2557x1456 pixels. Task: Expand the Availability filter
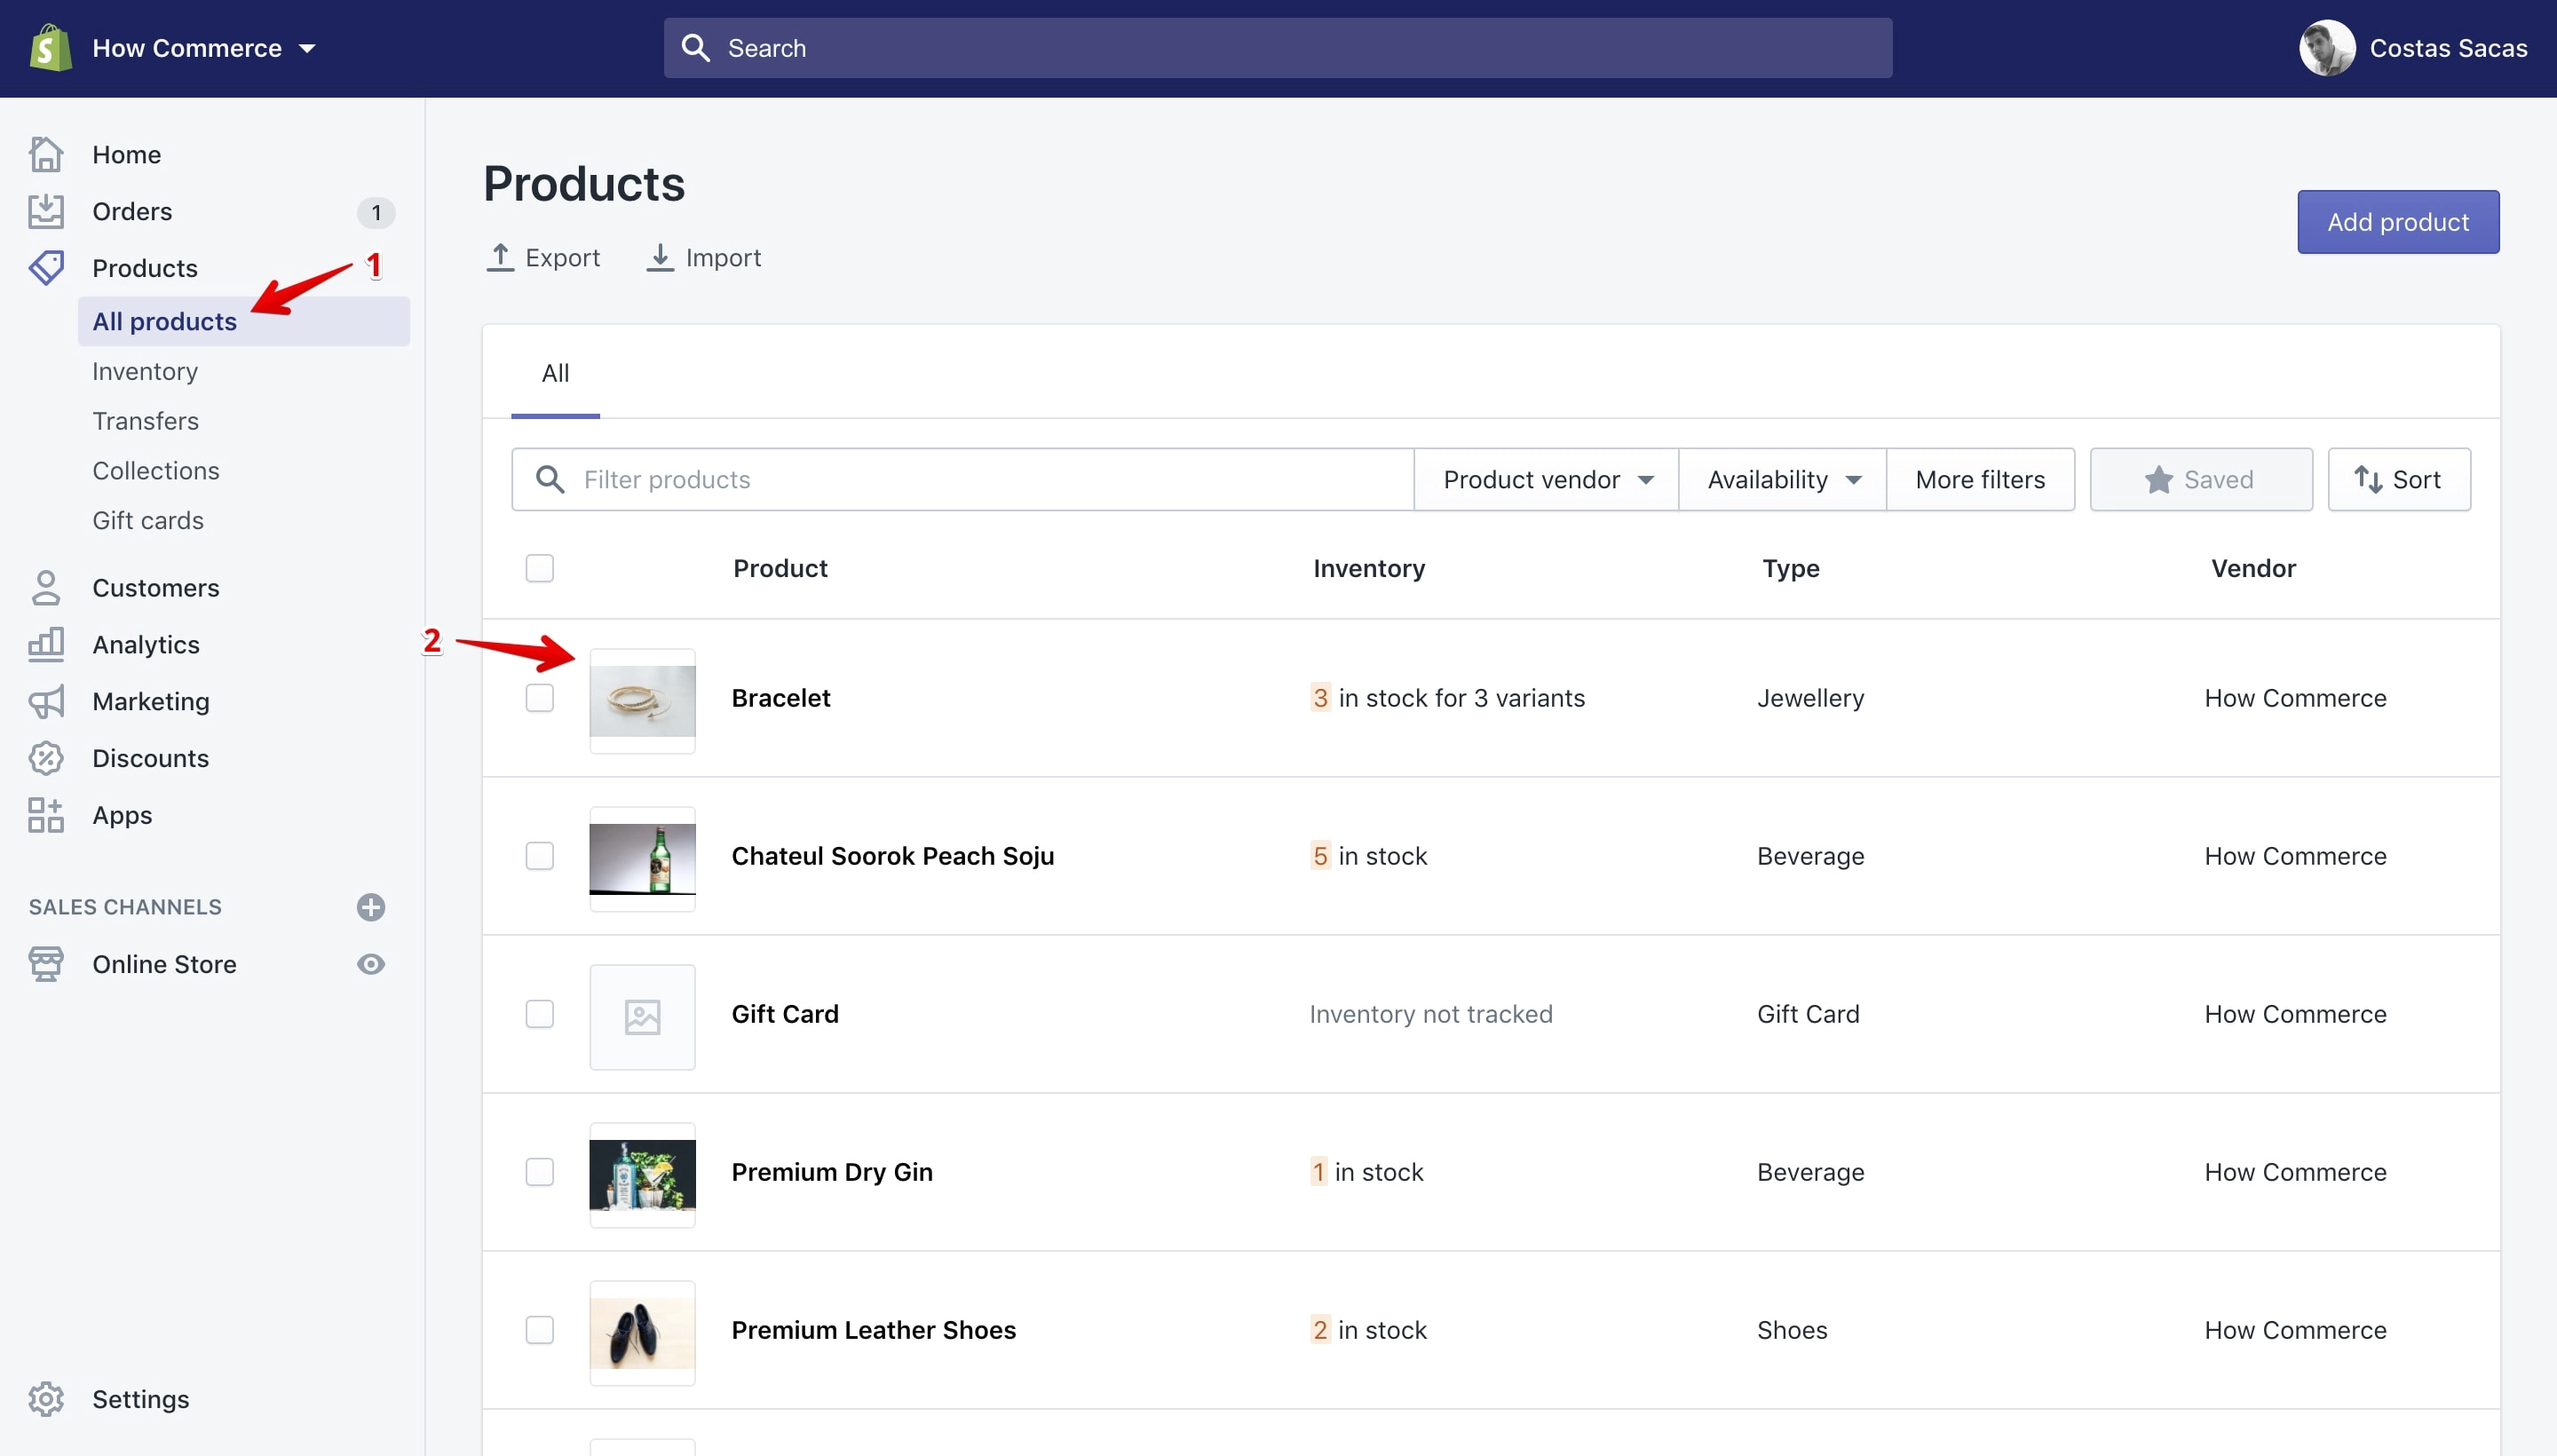tap(1783, 480)
